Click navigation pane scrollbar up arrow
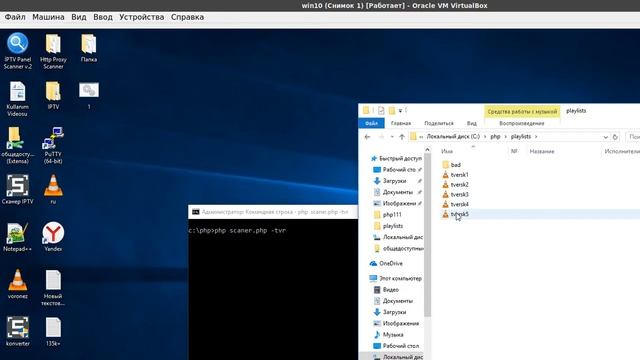The height and width of the screenshot is (360, 640). pyautogui.click(x=427, y=150)
